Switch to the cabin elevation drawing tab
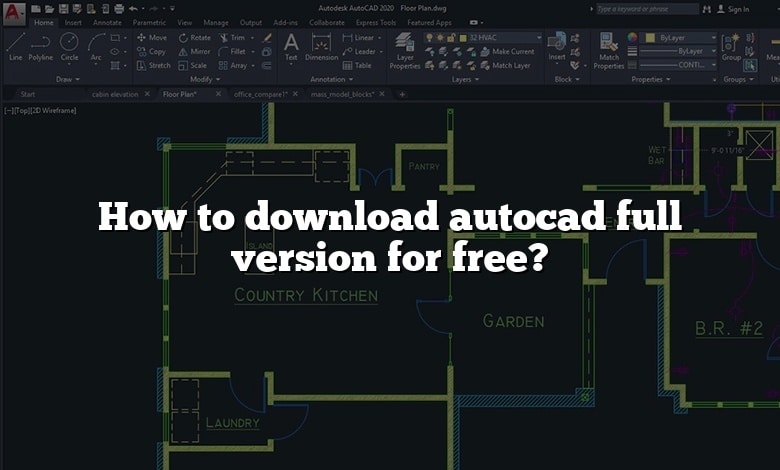Screen dimensions: 780x470 [x=115, y=94]
